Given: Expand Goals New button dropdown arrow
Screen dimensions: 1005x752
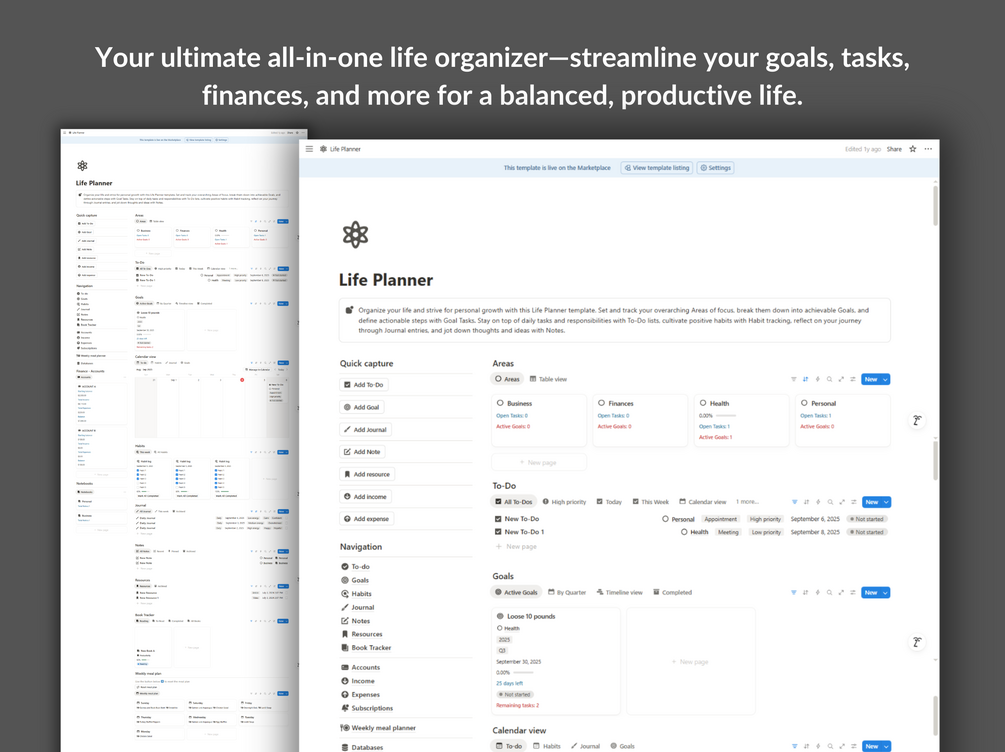Looking at the screenshot, I should pos(885,592).
